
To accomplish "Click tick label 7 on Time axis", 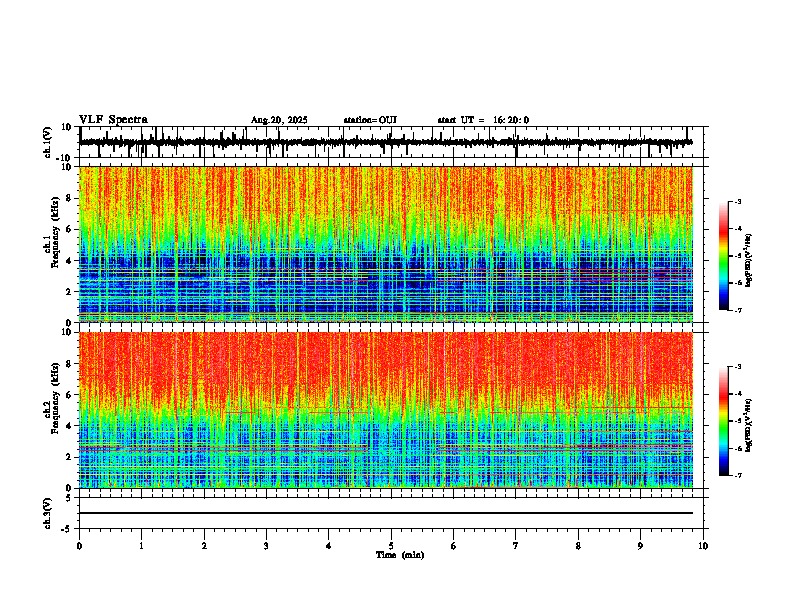I will [x=516, y=546].
